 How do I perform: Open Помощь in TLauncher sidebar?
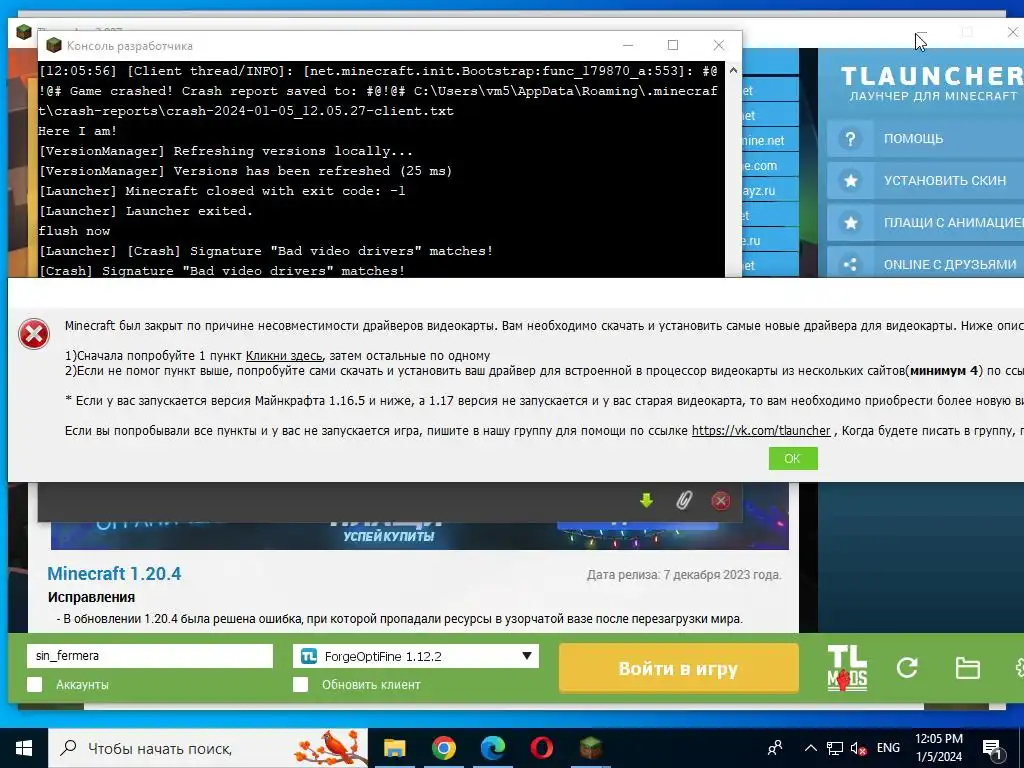[x=925, y=139]
